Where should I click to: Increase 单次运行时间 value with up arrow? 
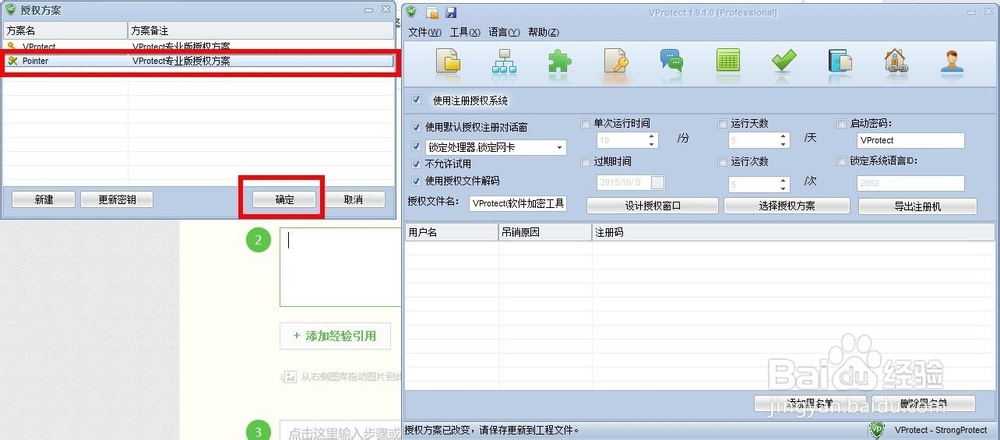coord(652,136)
